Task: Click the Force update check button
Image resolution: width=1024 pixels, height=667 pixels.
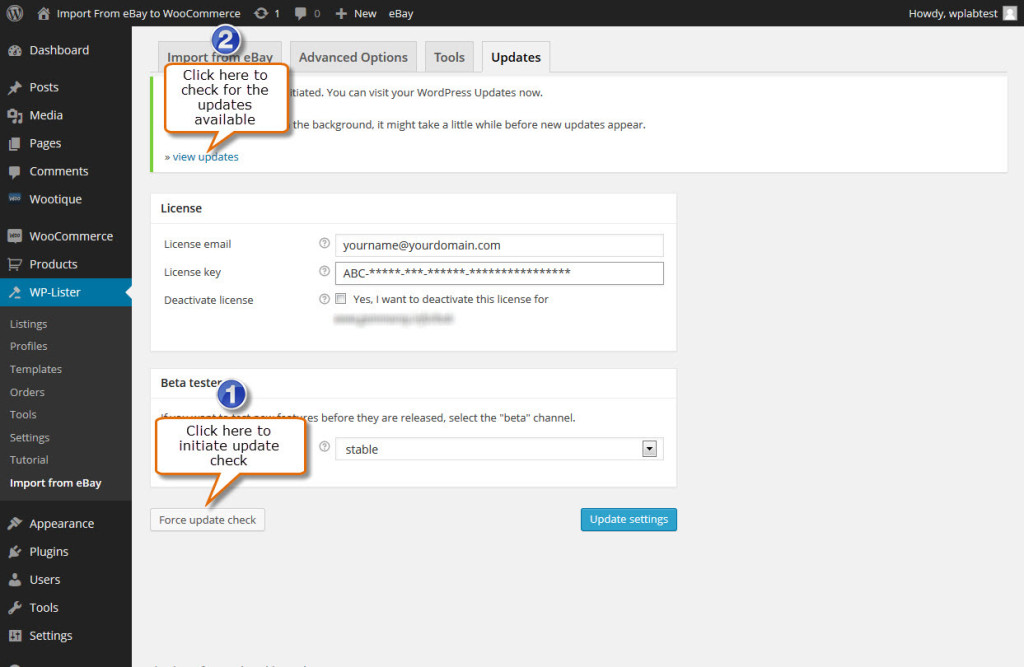Action: 208,520
